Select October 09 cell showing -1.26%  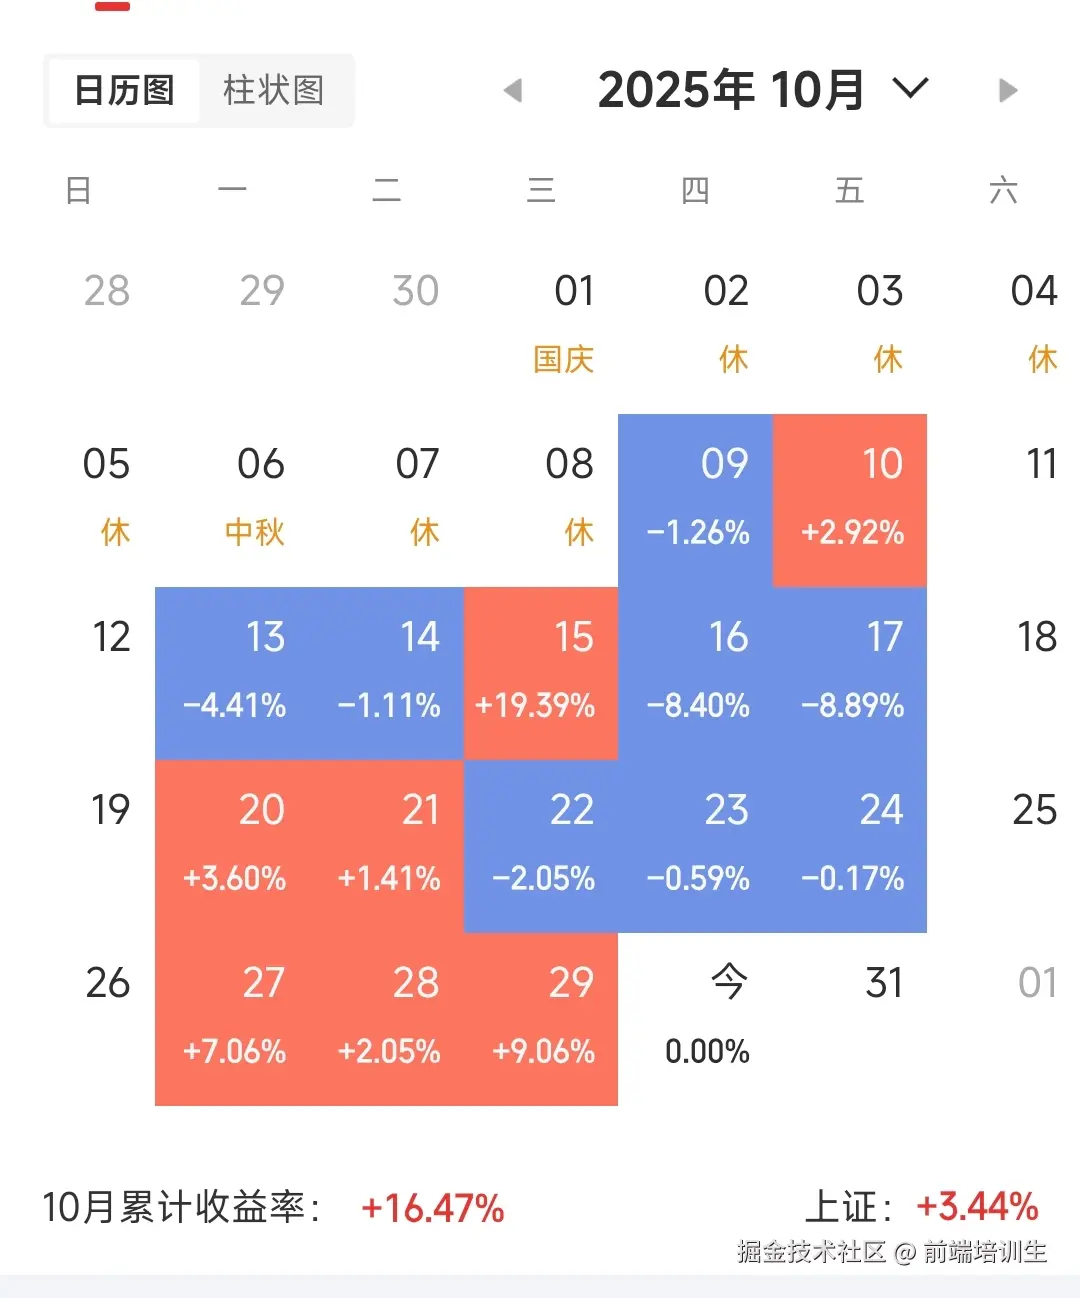coord(696,500)
